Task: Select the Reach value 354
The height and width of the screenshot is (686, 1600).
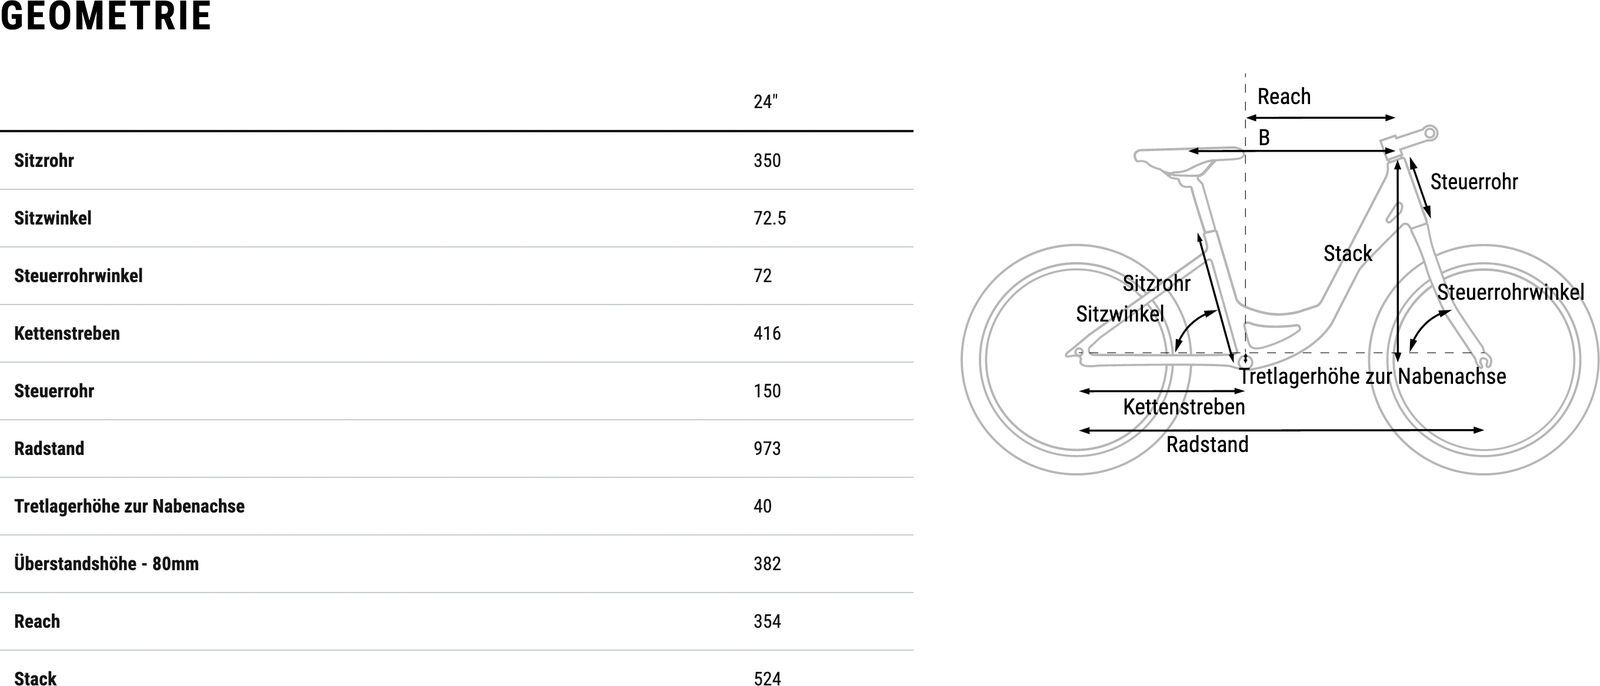Action: point(767,621)
